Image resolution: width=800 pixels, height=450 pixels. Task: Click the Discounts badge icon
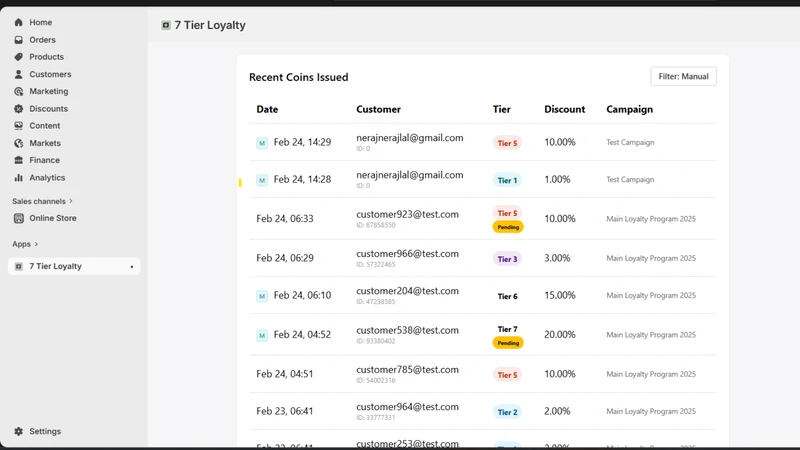point(19,109)
